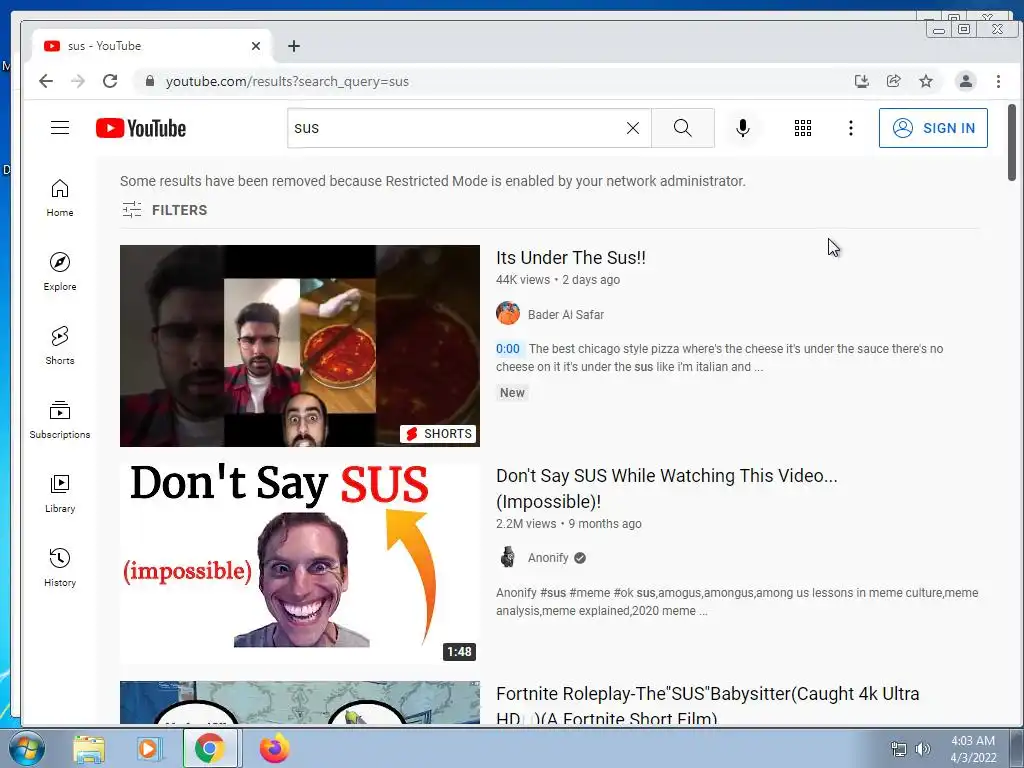The image size is (1024, 768).
Task: Open 'Its Under The Sus!!' Shorts thumbnail
Action: tap(300, 345)
